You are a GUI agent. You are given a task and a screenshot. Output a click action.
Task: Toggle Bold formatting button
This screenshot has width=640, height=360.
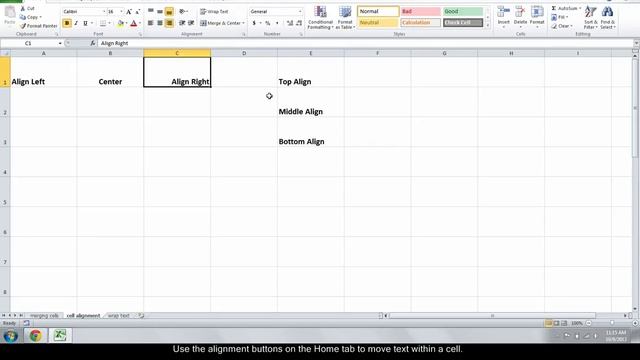click(67, 23)
